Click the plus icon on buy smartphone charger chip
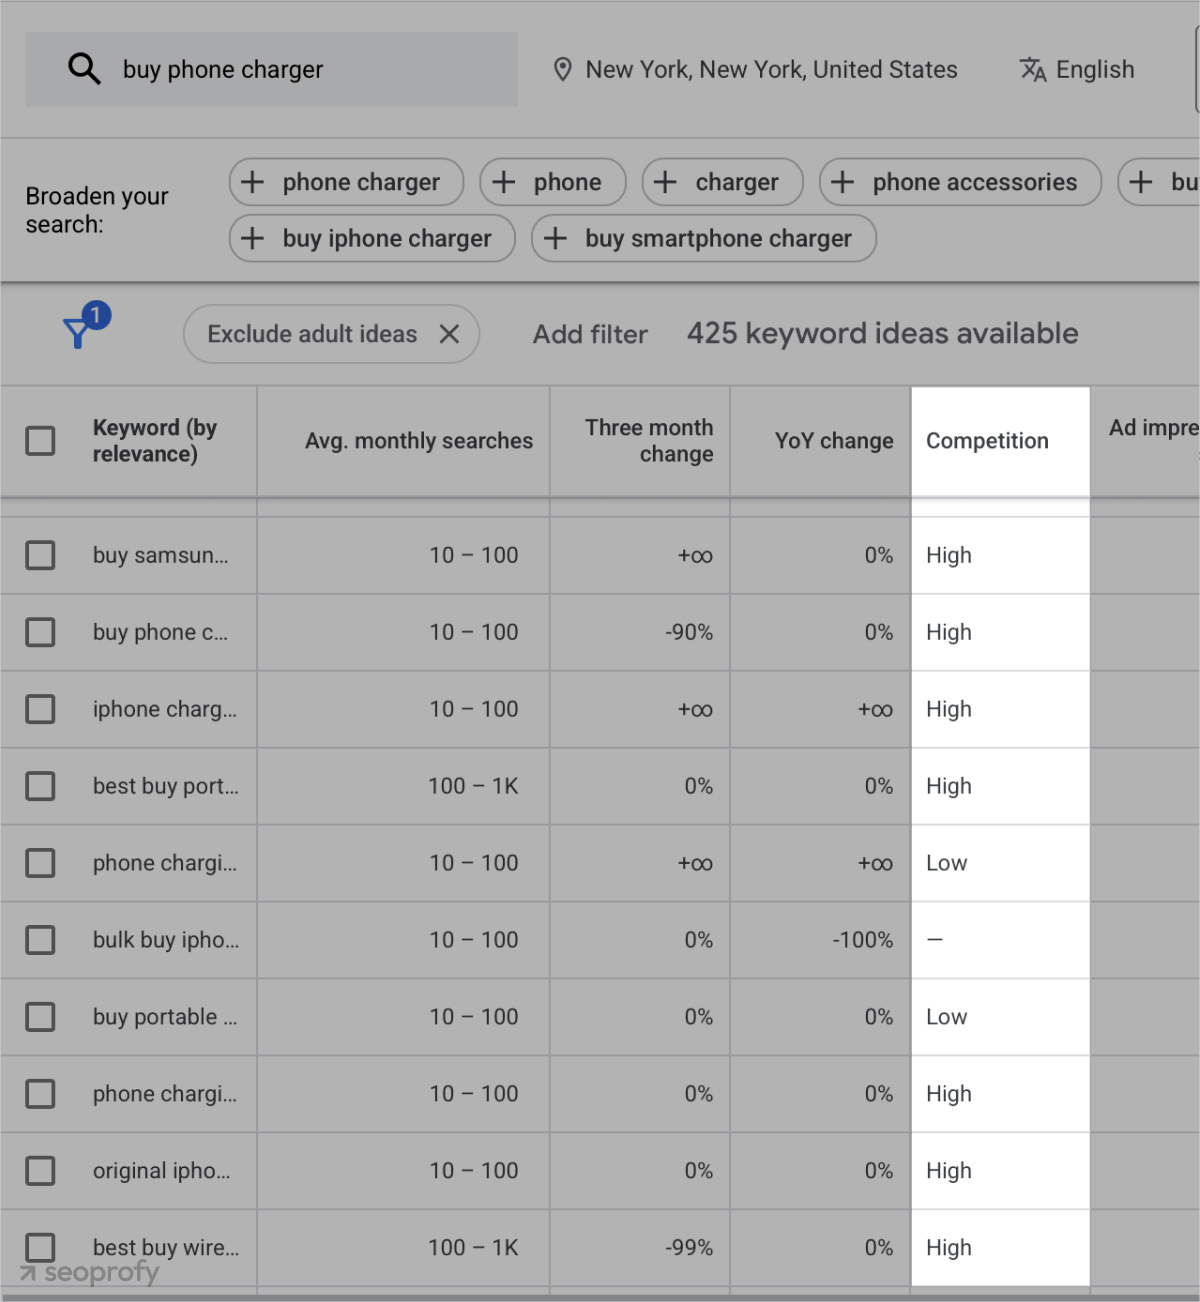This screenshot has width=1200, height=1302. pos(556,238)
